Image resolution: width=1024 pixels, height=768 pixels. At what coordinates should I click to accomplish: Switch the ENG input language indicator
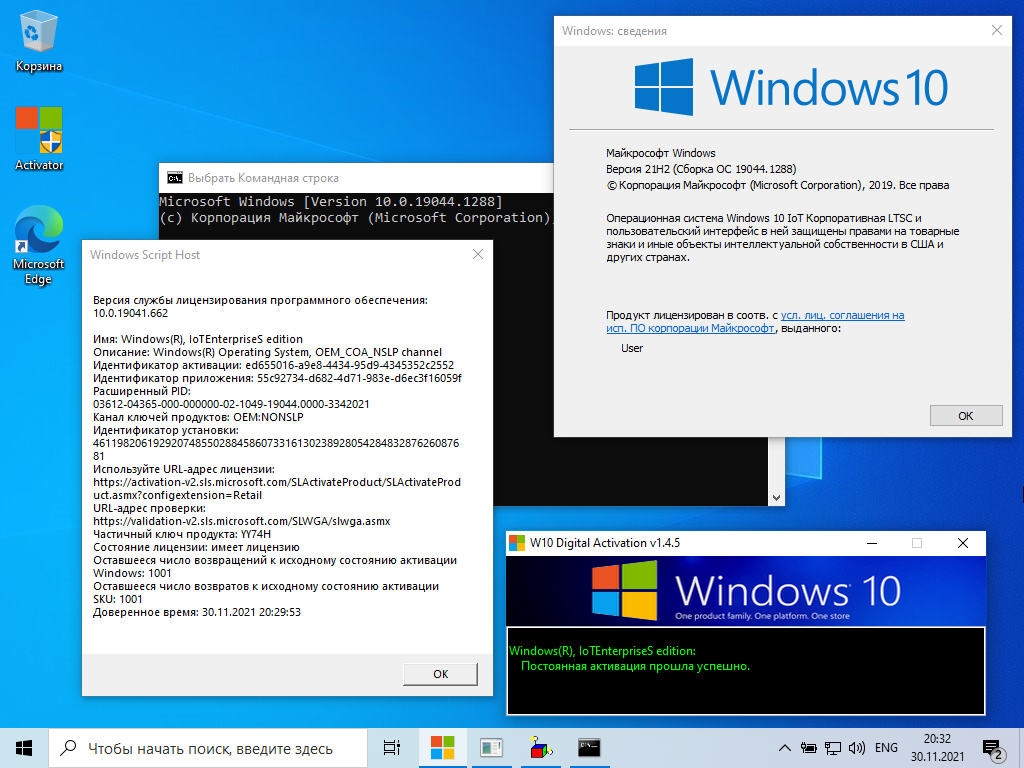(x=886, y=748)
